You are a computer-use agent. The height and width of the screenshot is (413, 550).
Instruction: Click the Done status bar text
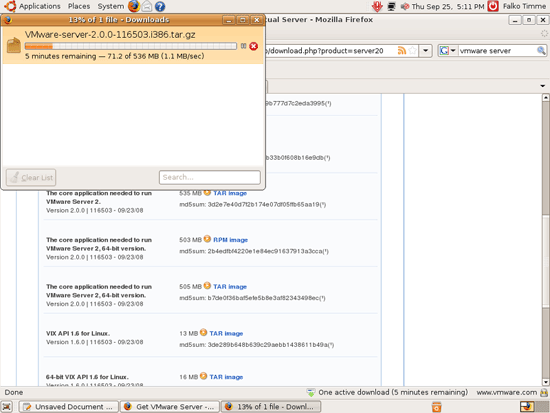(14, 392)
